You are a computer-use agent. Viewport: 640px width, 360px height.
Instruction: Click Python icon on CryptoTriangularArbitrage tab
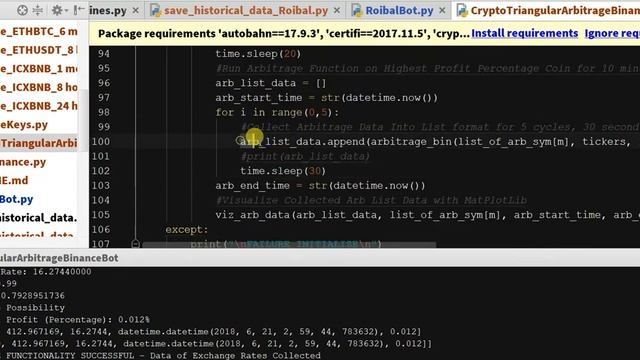point(462,11)
